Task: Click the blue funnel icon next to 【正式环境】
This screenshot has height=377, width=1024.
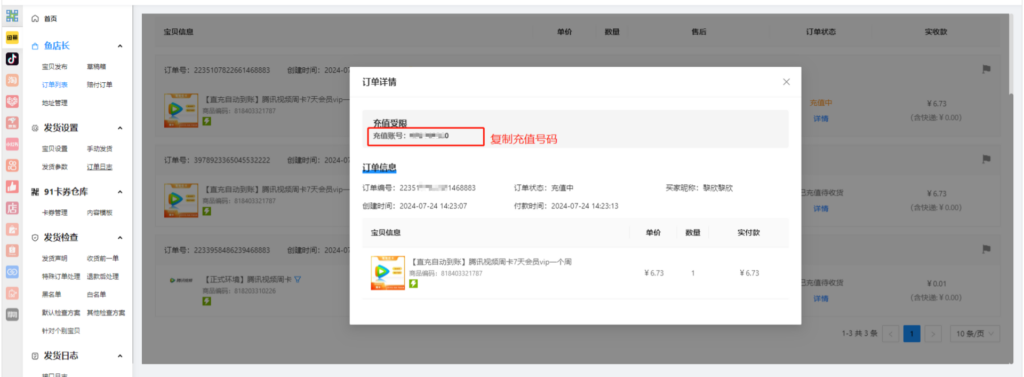Action: [x=297, y=280]
